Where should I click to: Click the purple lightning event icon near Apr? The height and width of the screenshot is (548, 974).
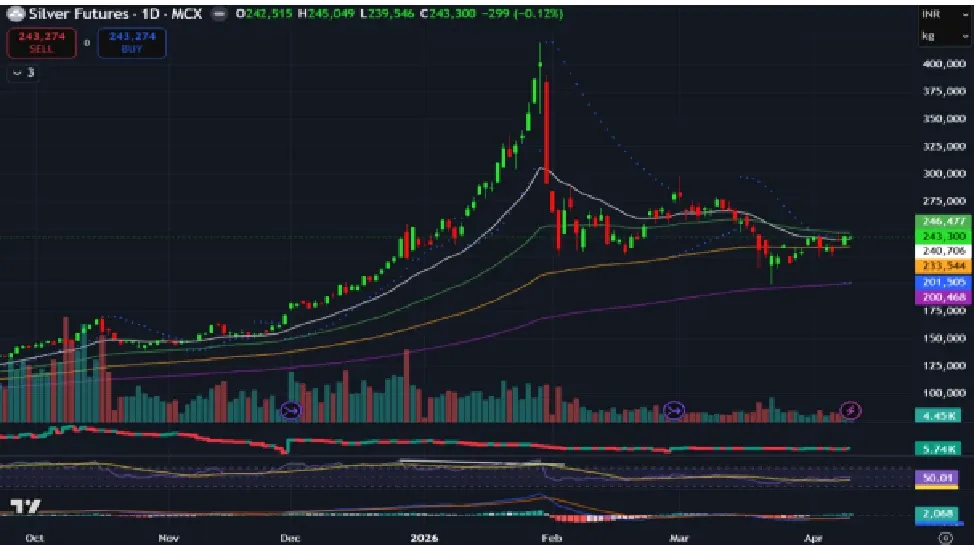[850, 411]
